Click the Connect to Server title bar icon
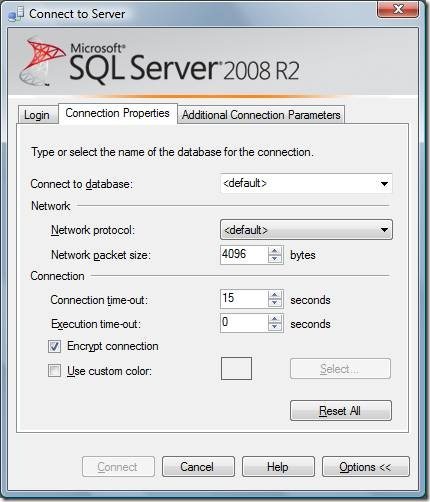The width and height of the screenshot is (430, 502). coord(16,14)
